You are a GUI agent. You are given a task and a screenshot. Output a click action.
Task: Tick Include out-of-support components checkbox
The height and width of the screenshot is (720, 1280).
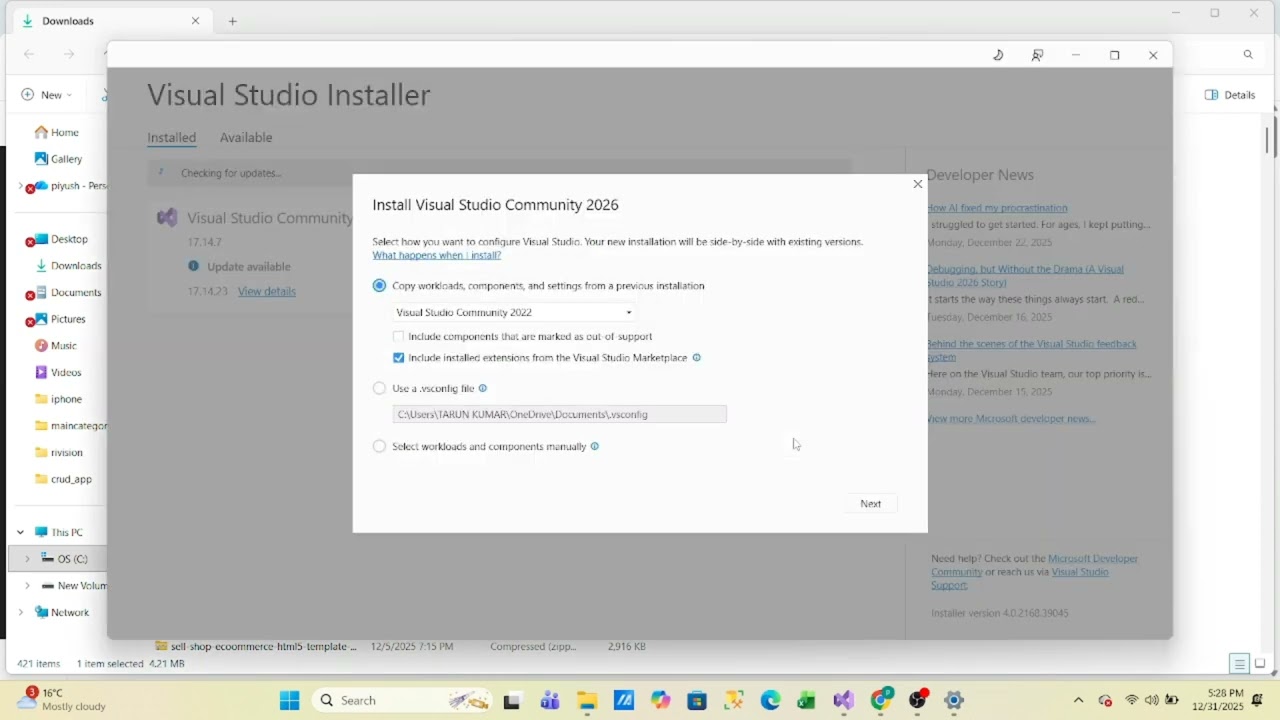(399, 337)
